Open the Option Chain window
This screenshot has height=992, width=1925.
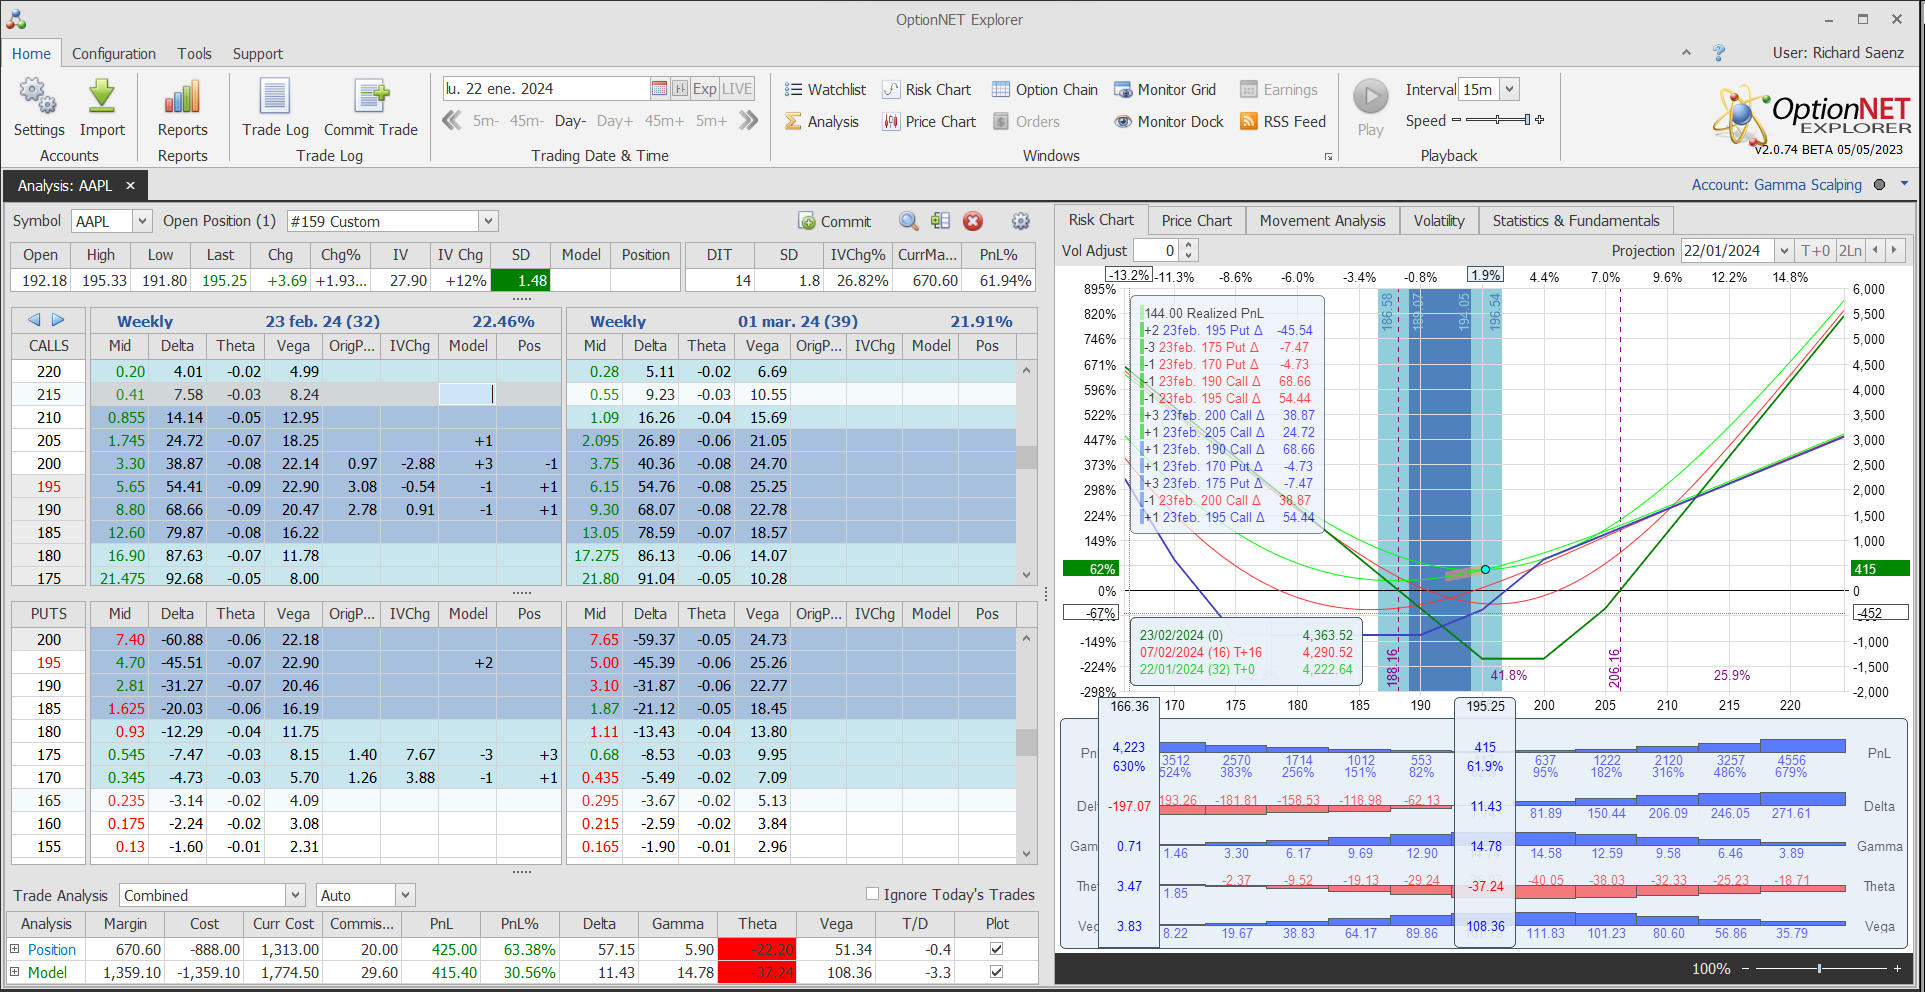point(1045,89)
